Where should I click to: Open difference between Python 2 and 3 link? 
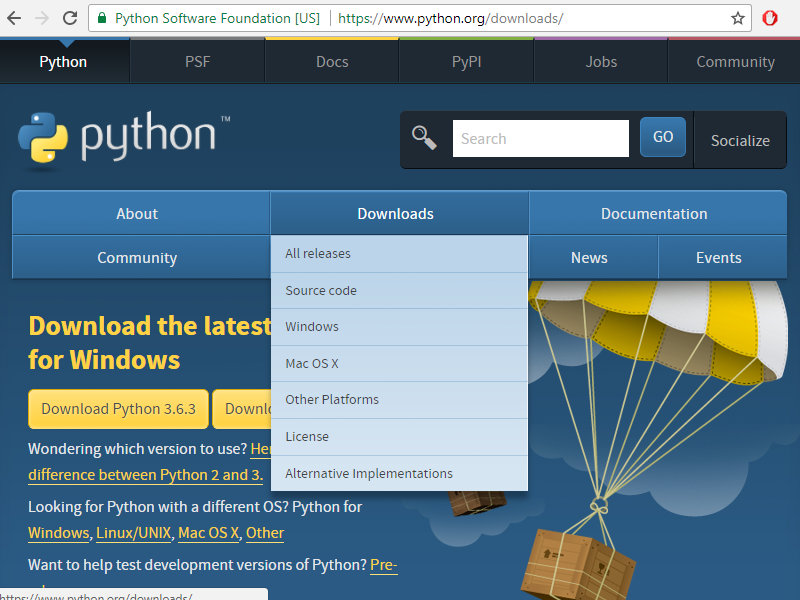coord(145,475)
